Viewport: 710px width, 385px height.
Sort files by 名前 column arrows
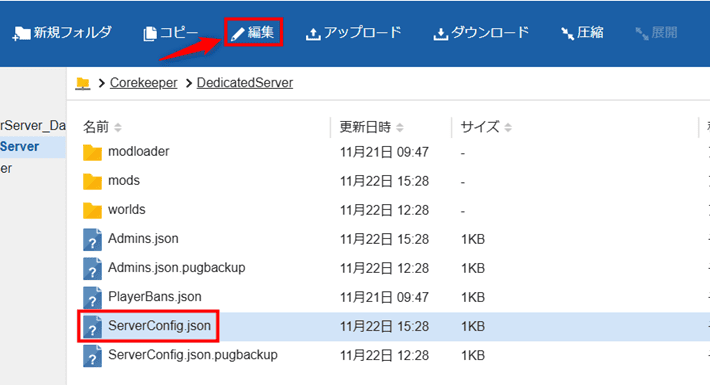click(118, 128)
